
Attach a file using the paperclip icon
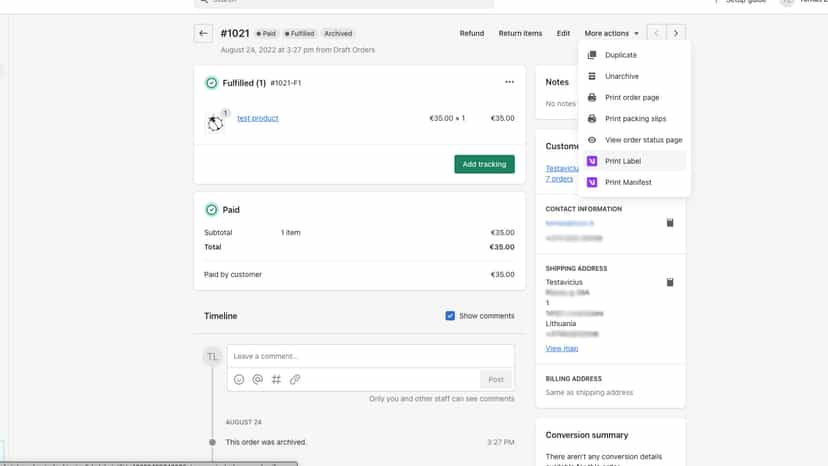pyautogui.click(x=295, y=379)
